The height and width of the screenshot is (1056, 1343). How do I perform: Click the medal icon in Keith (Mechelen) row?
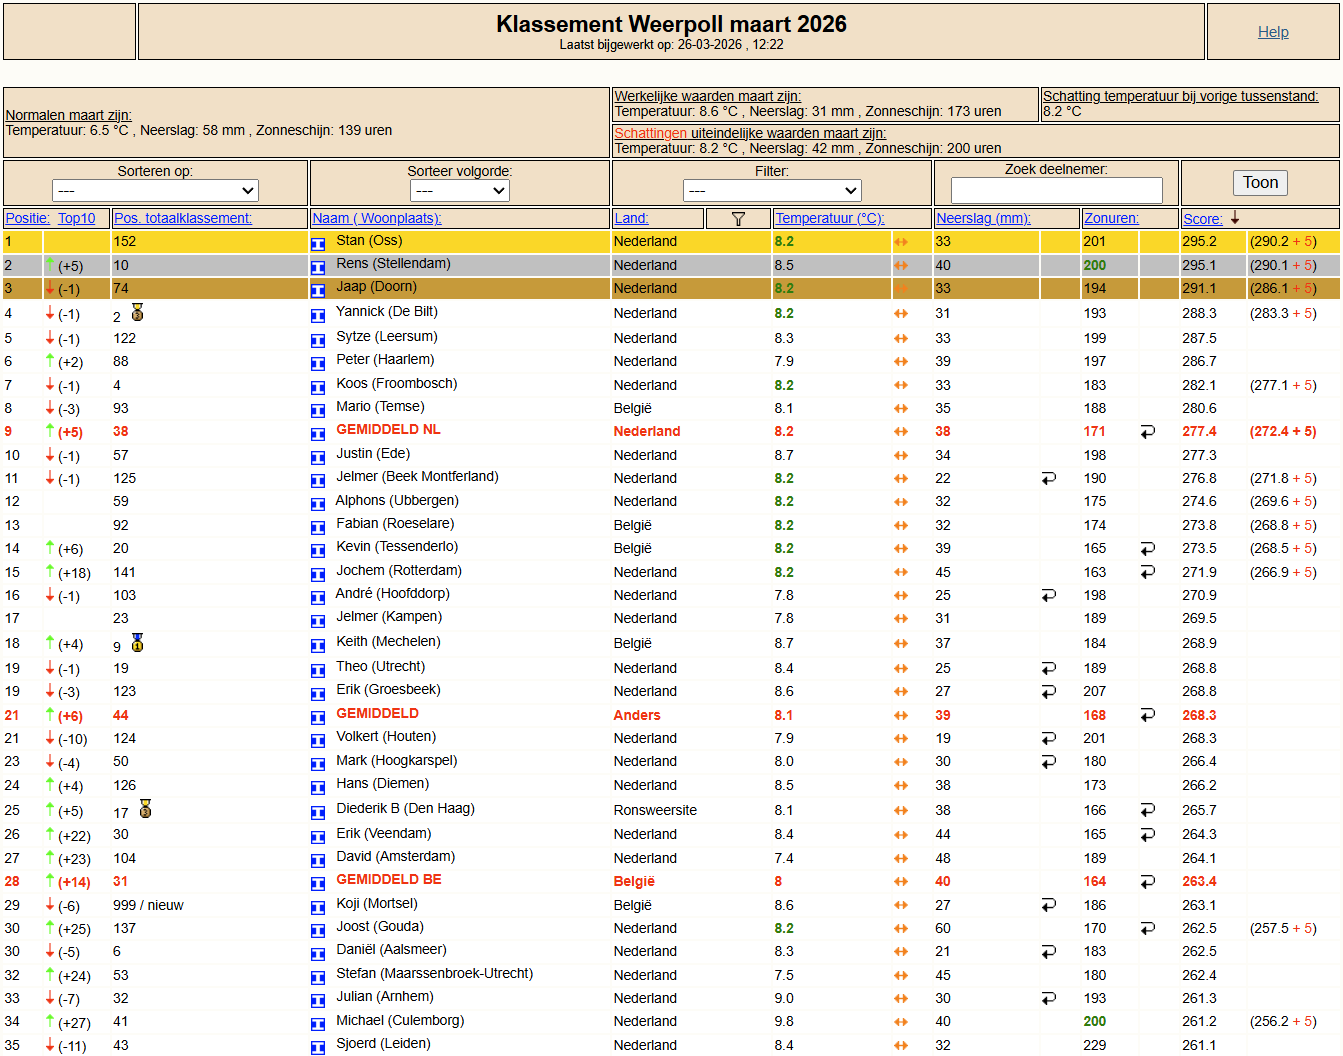coord(138,643)
